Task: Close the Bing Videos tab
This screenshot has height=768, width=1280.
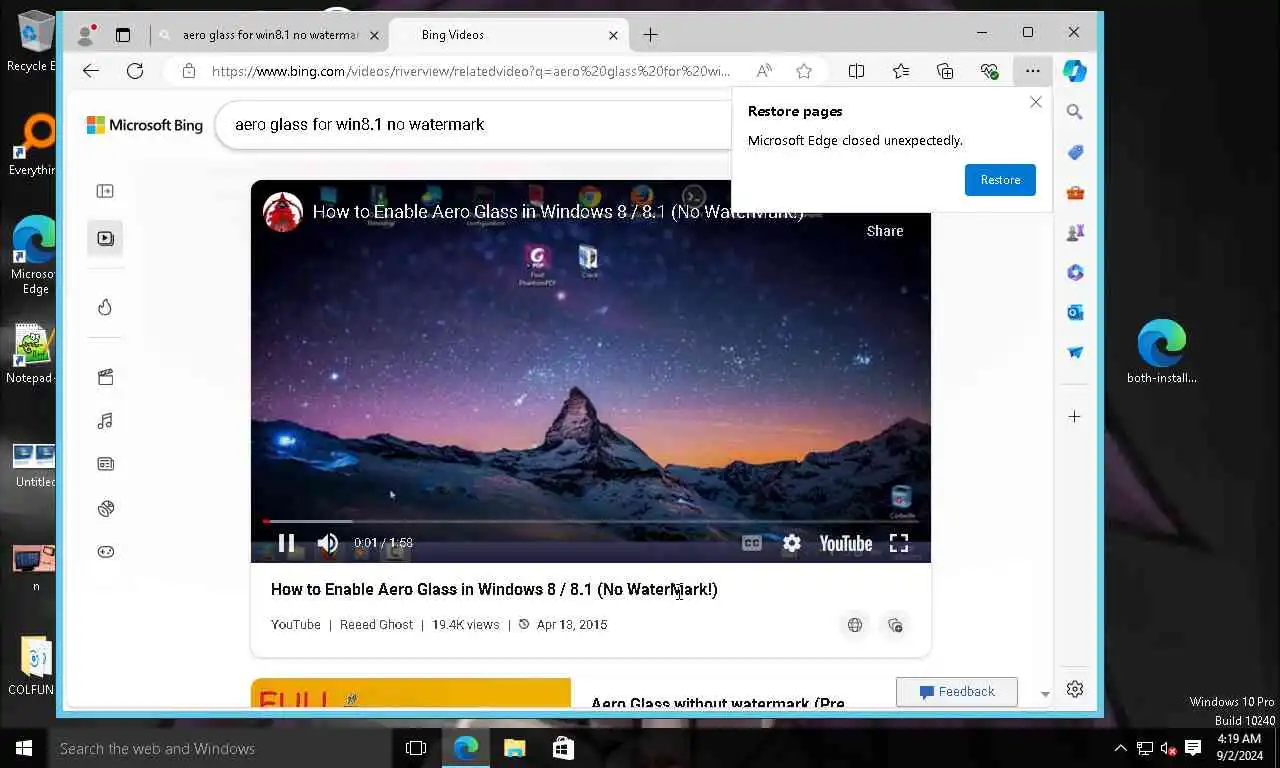Action: pos(614,35)
